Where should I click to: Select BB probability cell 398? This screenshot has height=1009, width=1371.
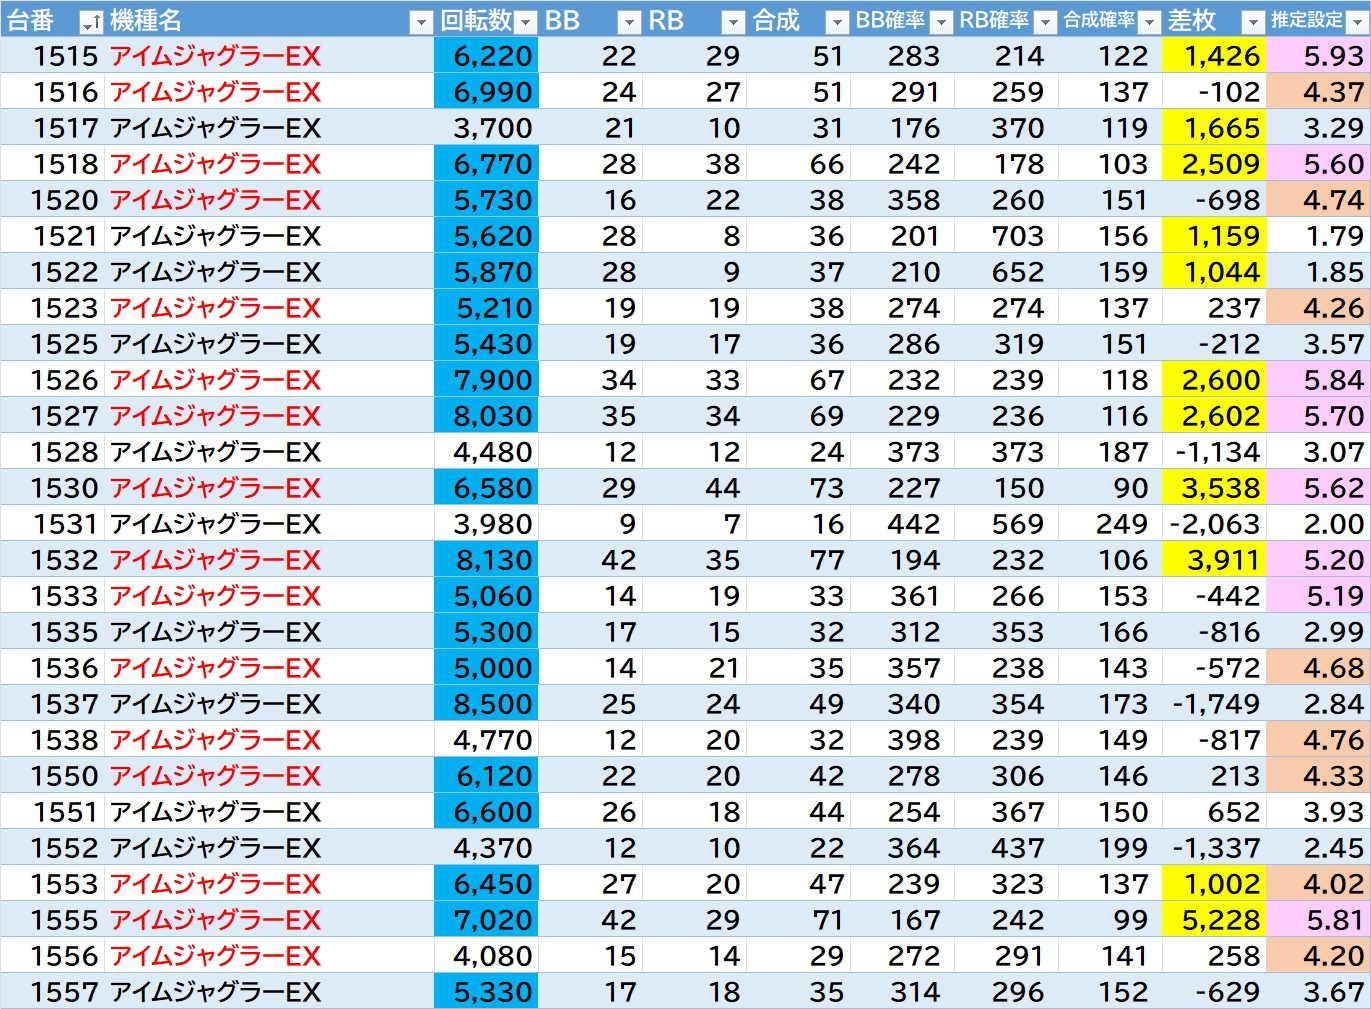point(902,740)
